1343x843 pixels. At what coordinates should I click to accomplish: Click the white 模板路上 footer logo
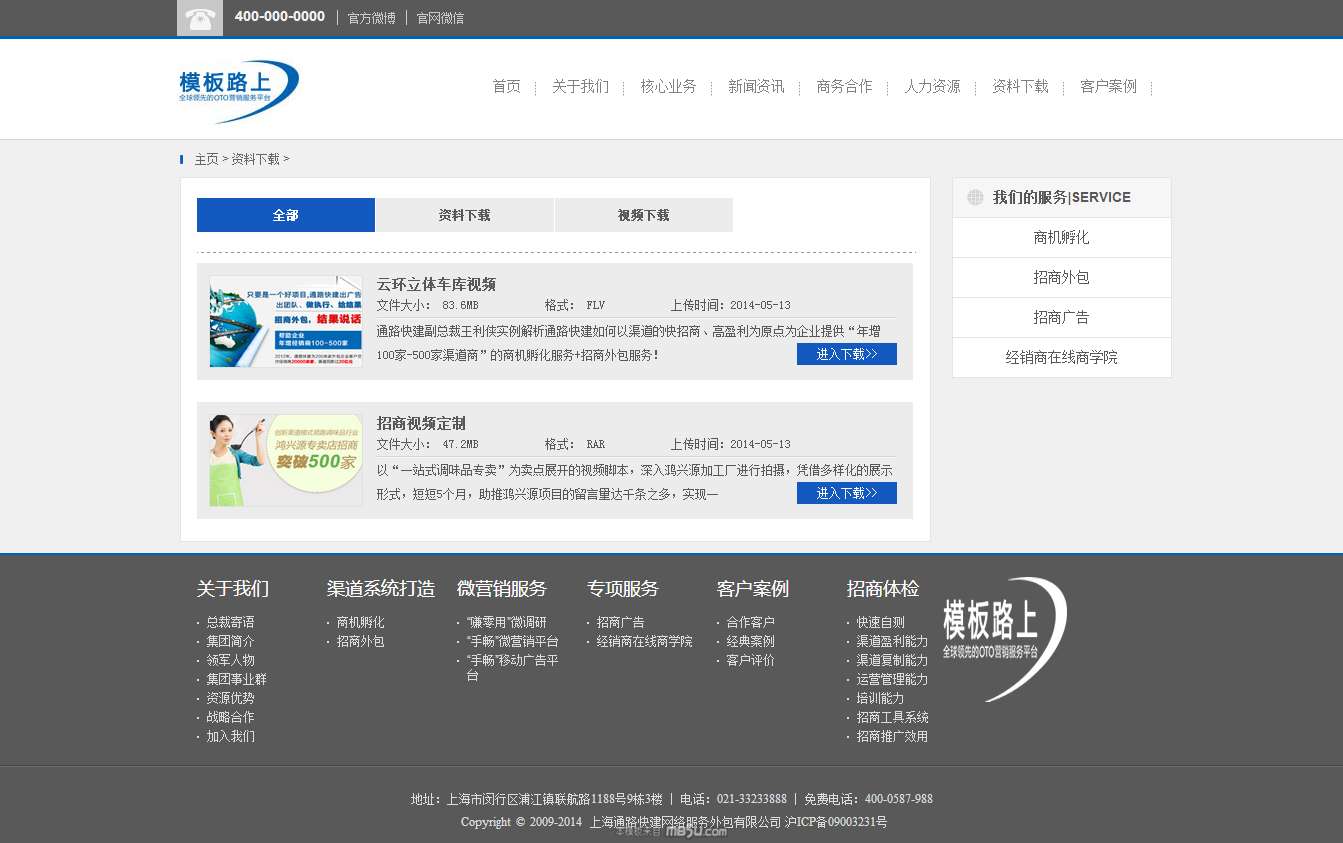[1004, 638]
